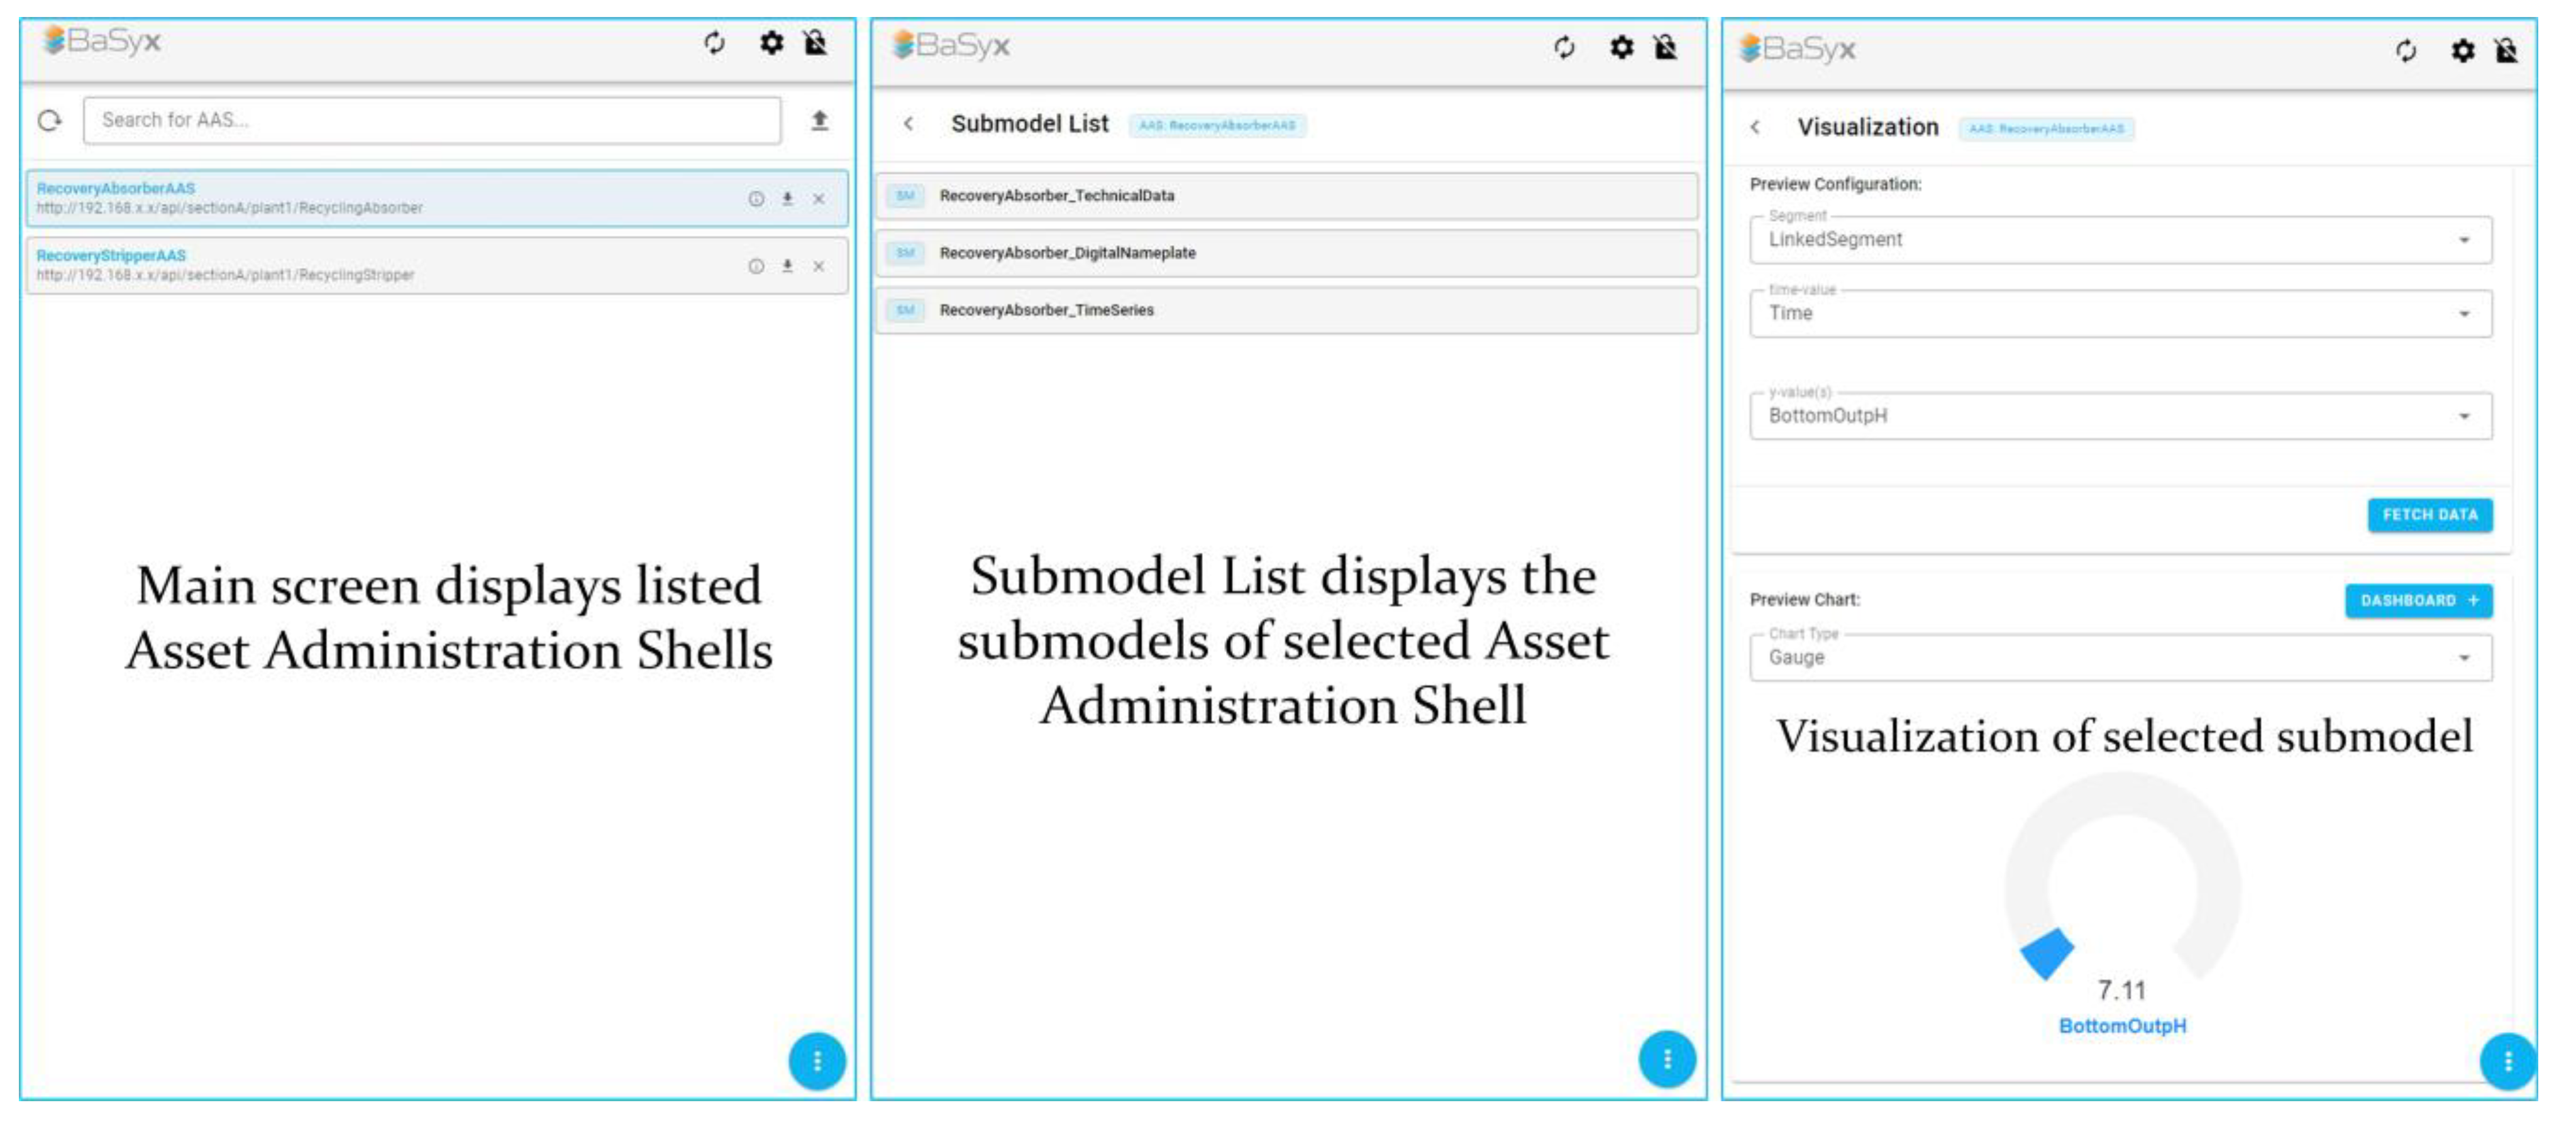The height and width of the screenshot is (1132, 2576).
Task: Expand the y-value(s) BottomOutpH dropdown
Action: click(2120, 416)
